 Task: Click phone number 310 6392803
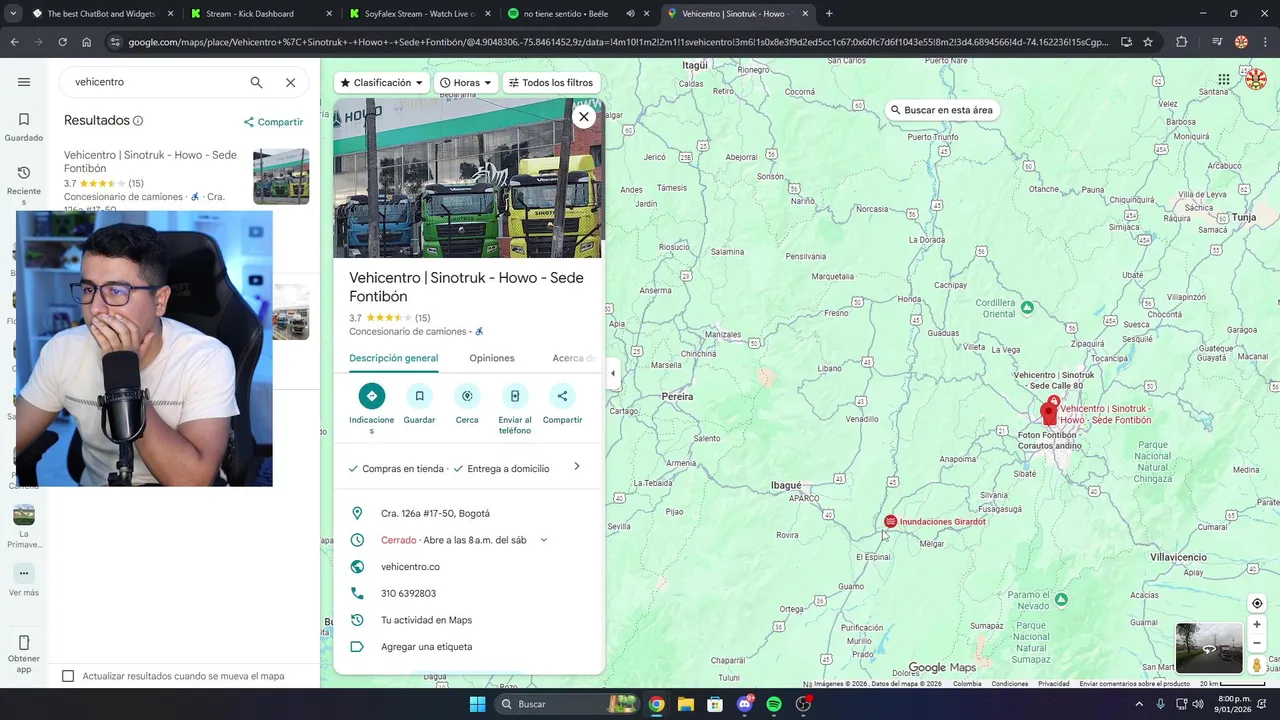pos(408,593)
